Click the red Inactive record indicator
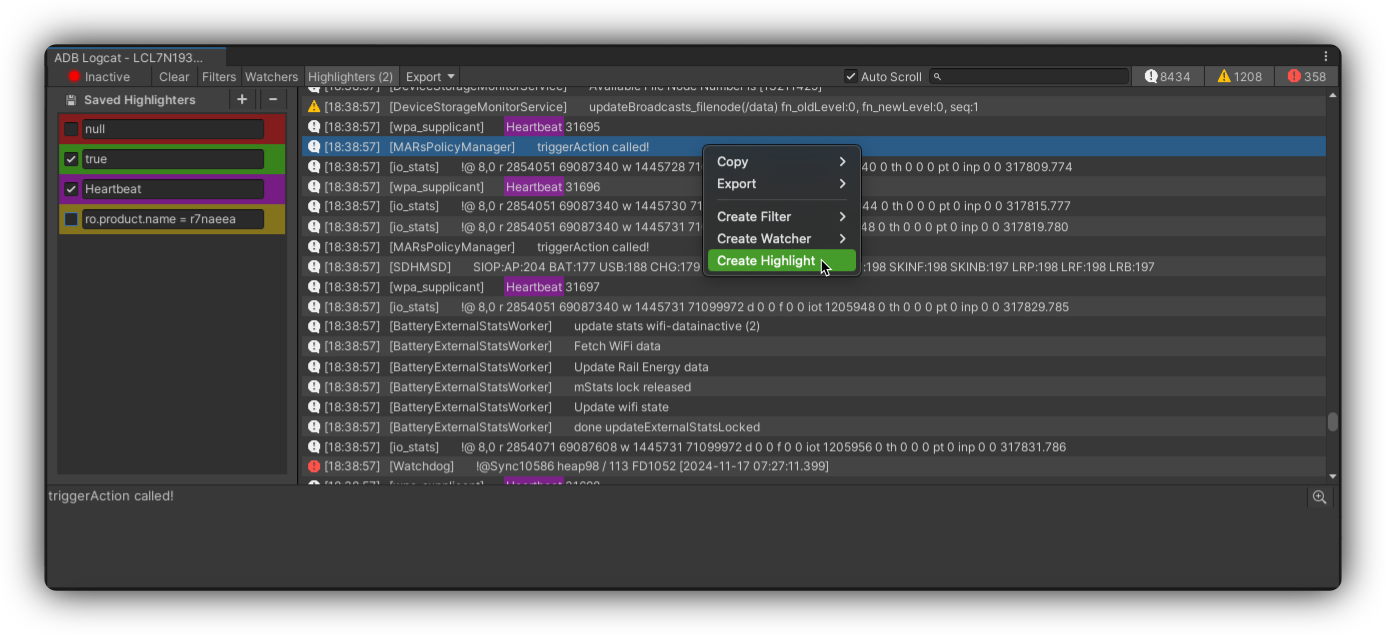 (74, 77)
